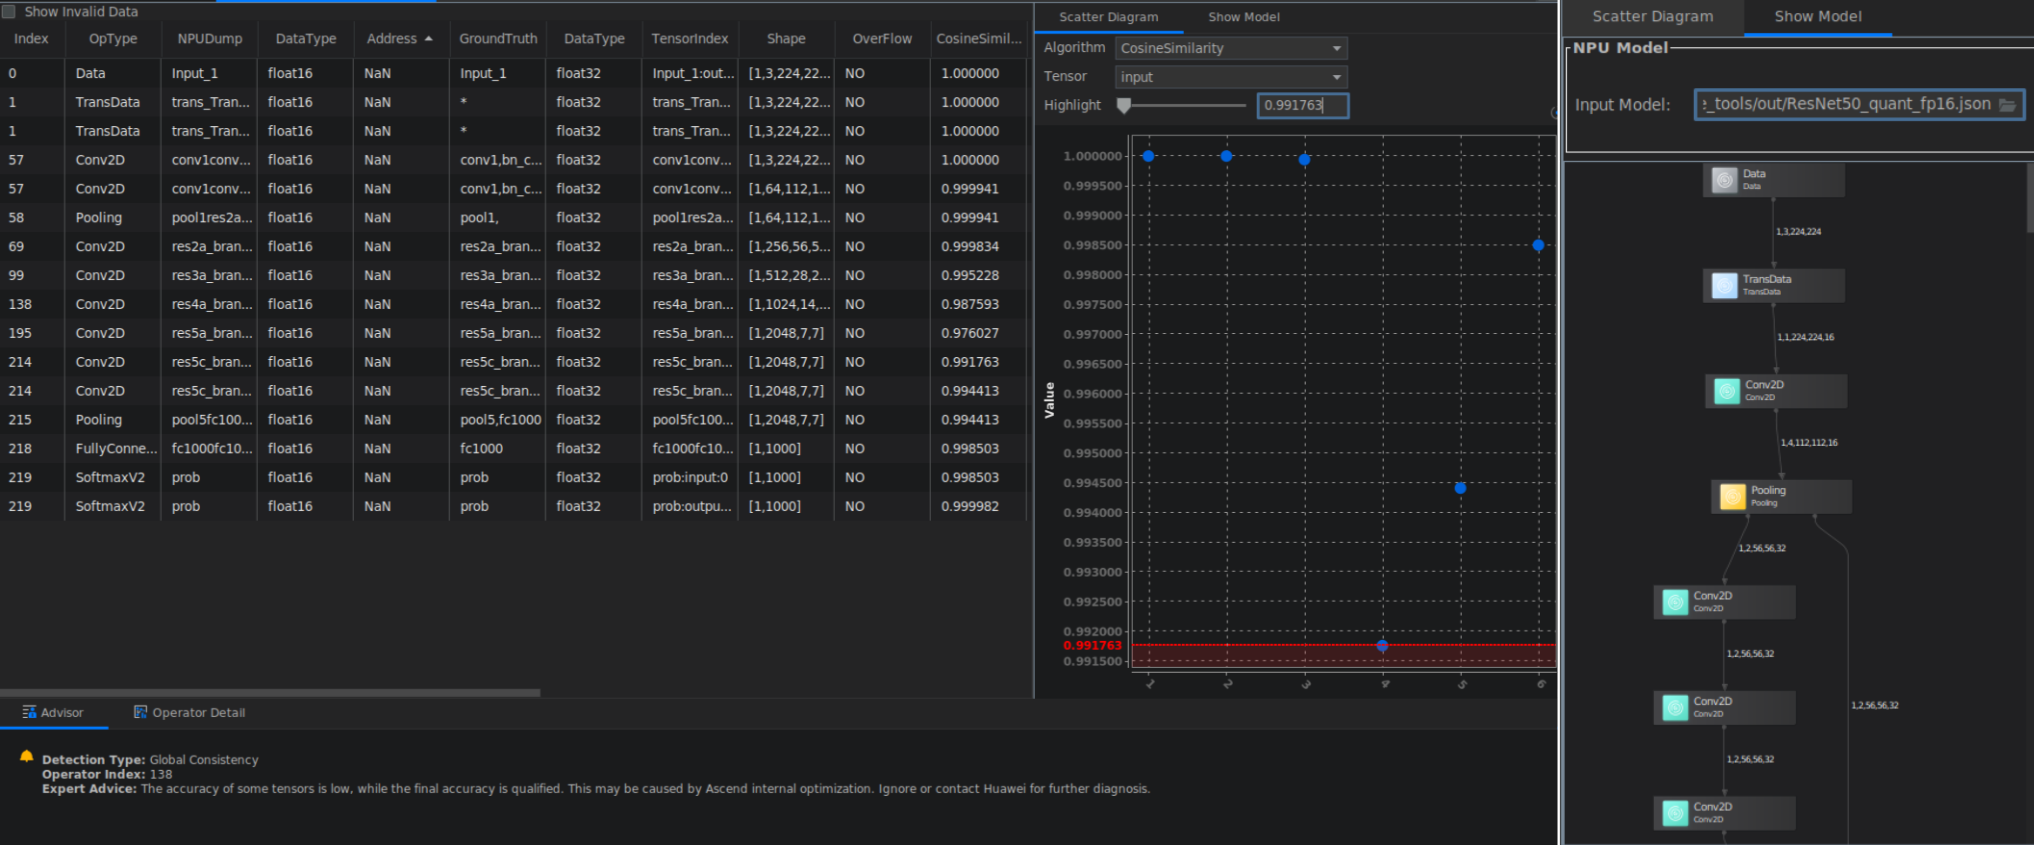The width and height of the screenshot is (2034, 845).
Task: Click the index 195 cell
Action: (32, 333)
